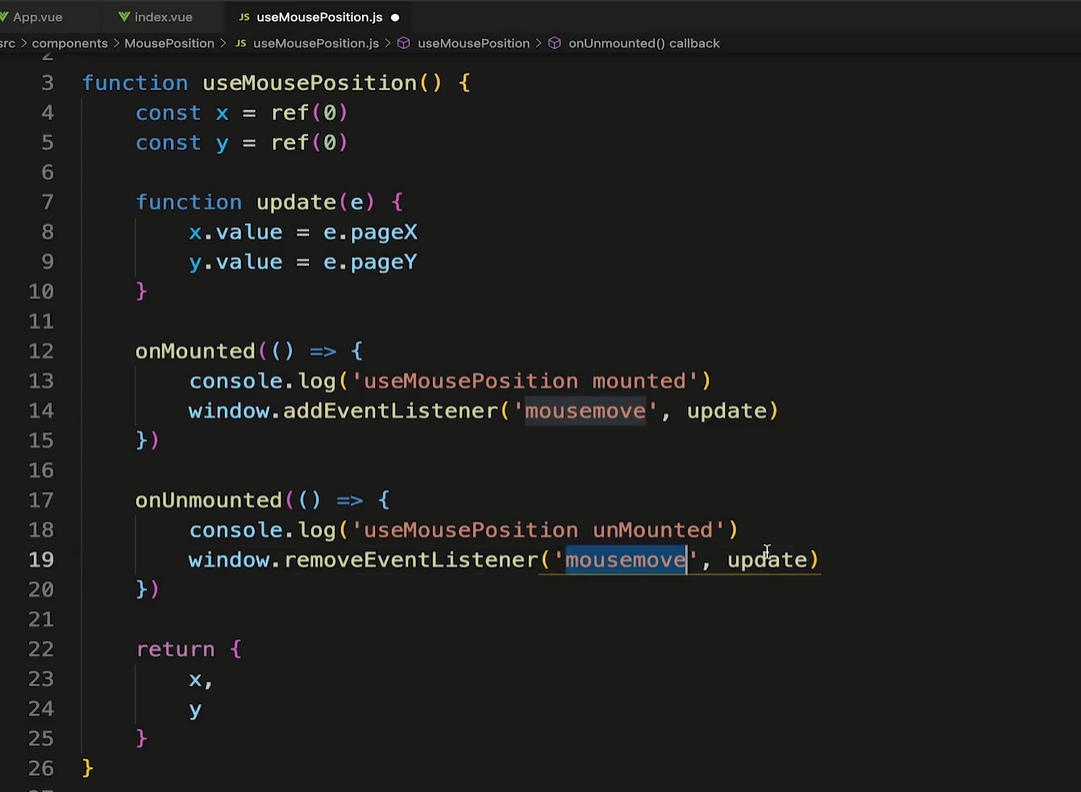Click 'addEventListener' on line 14
Viewport: 1081px width, 792px height.
pyautogui.click(x=390, y=411)
